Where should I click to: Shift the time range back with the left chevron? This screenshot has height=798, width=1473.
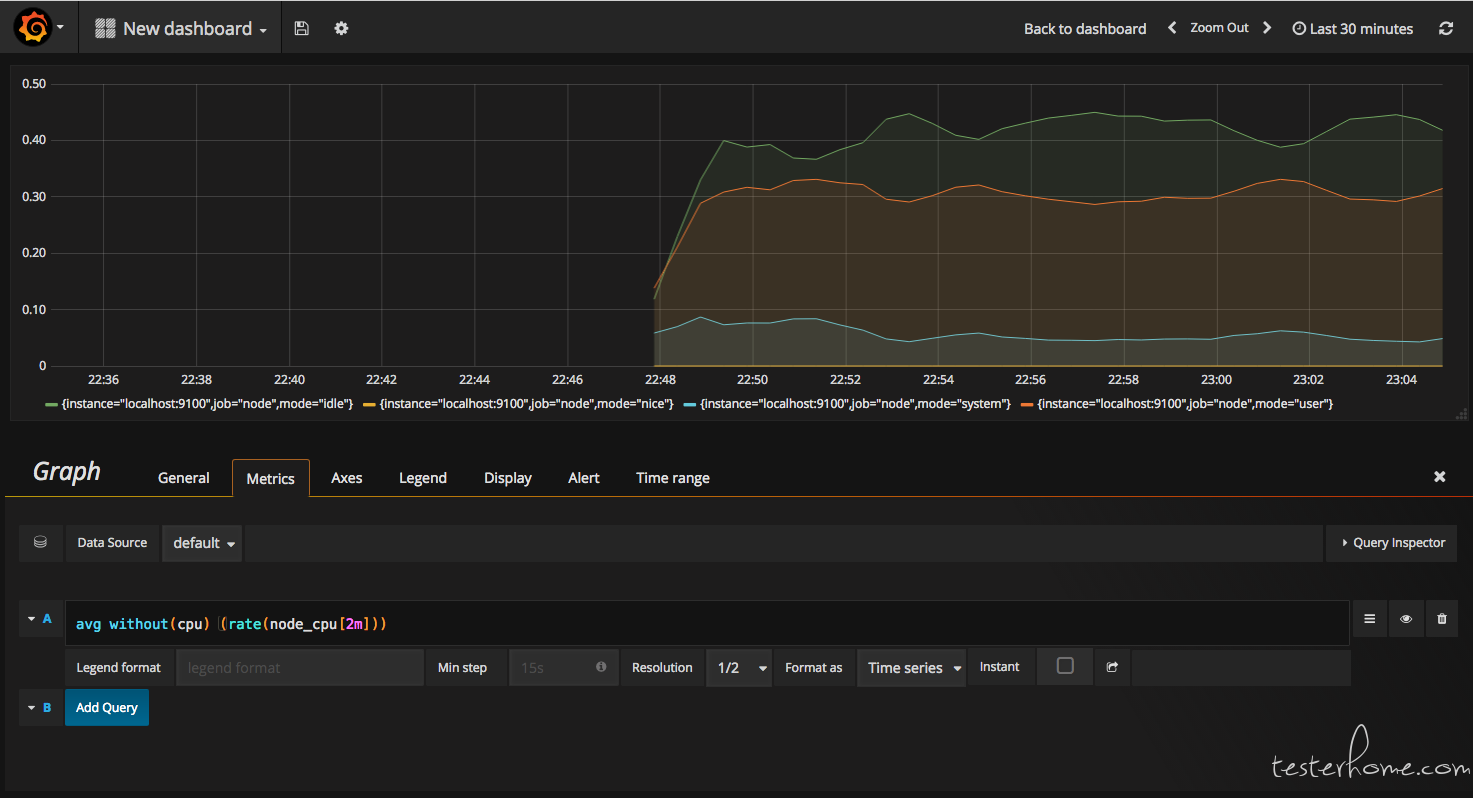click(x=1172, y=28)
